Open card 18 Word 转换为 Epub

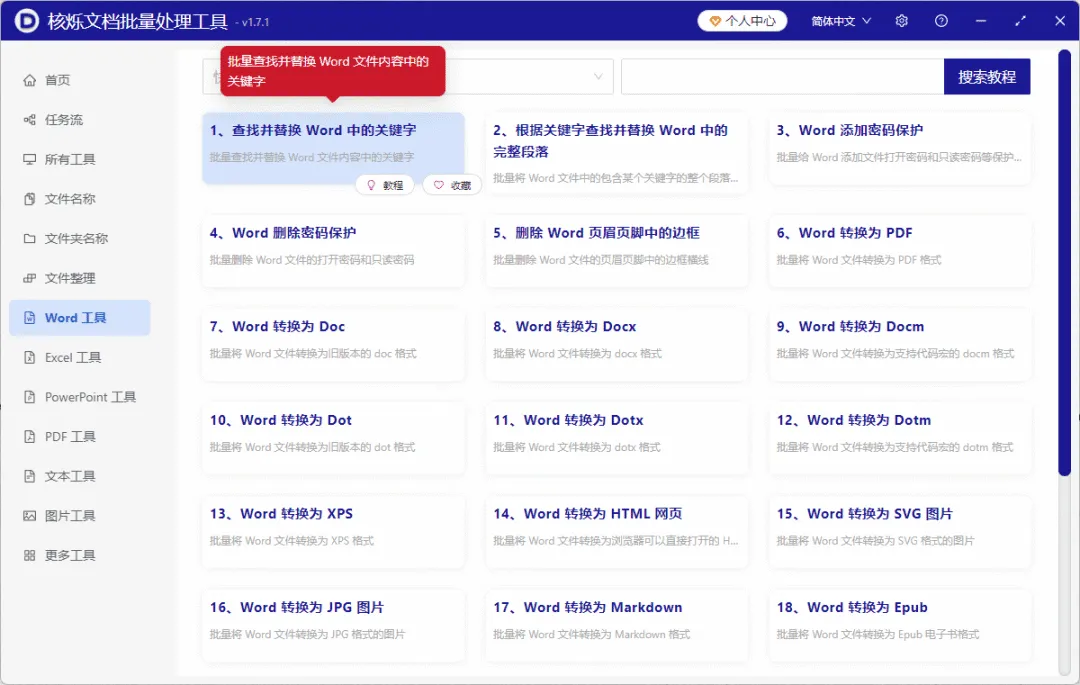[x=900, y=625]
